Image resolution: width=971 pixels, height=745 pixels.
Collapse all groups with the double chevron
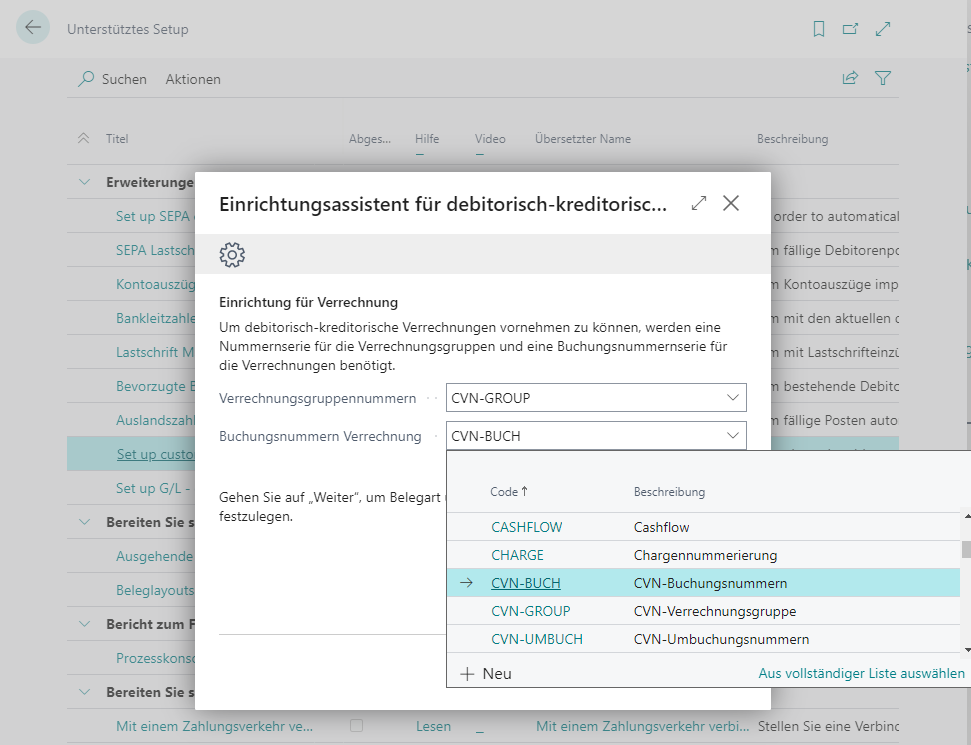coord(84,138)
